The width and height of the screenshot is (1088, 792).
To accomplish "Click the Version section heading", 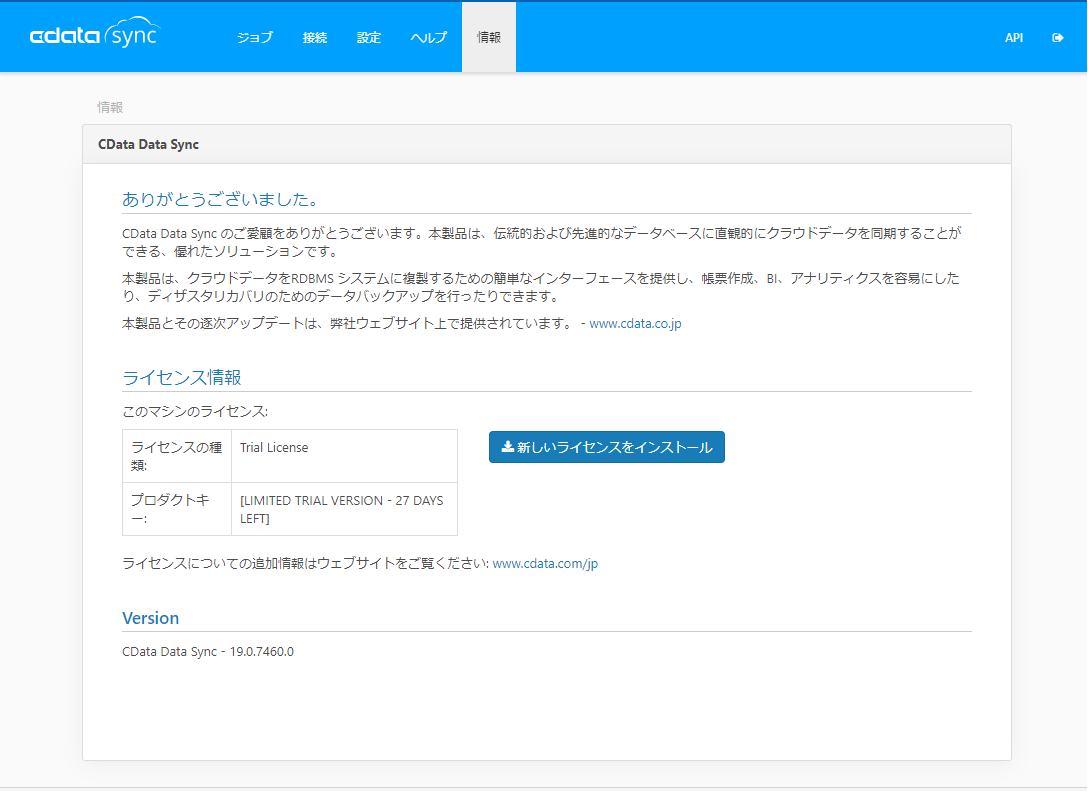I will (150, 618).
